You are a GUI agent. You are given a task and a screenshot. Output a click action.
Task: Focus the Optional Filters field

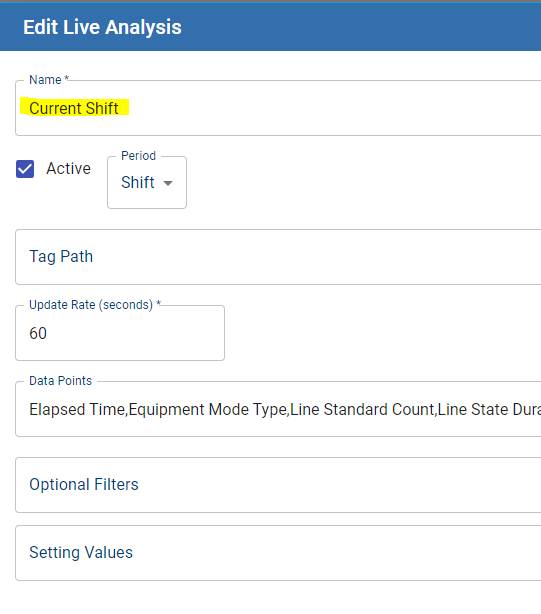[278, 485]
